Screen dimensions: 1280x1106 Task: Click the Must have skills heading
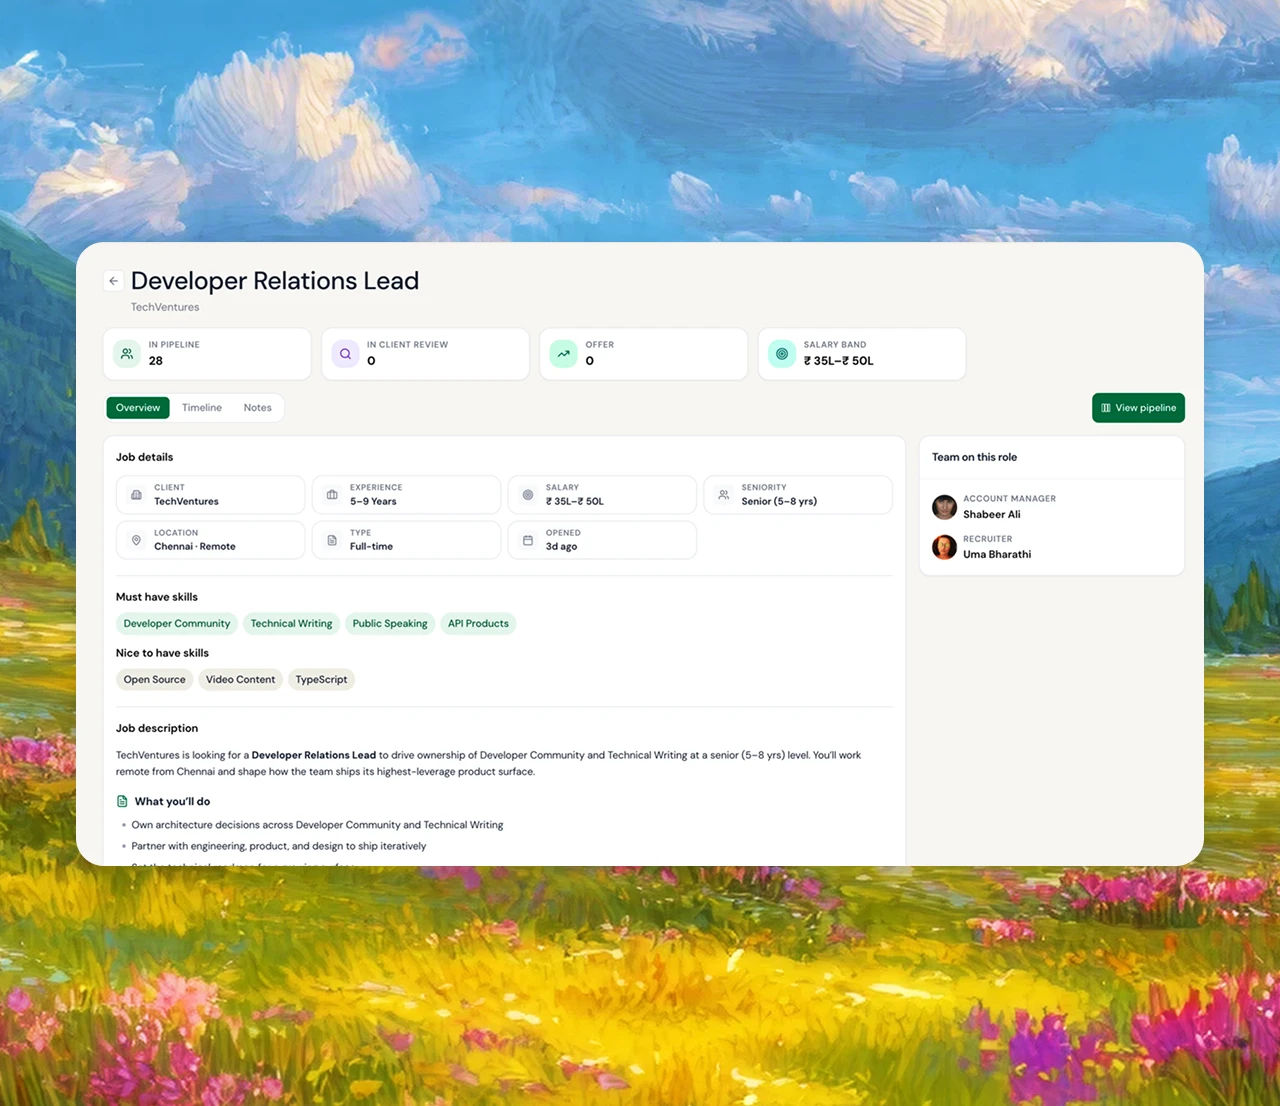point(157,597)
